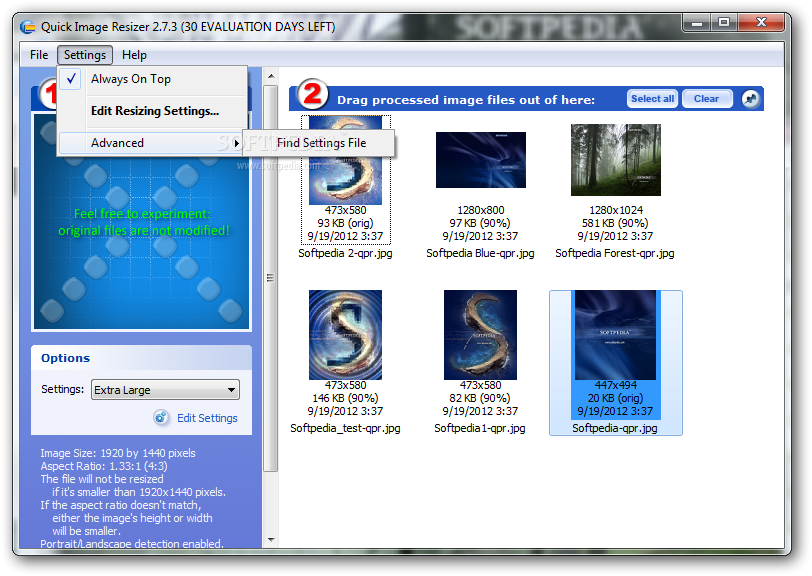Open the Help menu
Image resolution: width=812 pixels, height=576 pixels.
pos(134,55)
